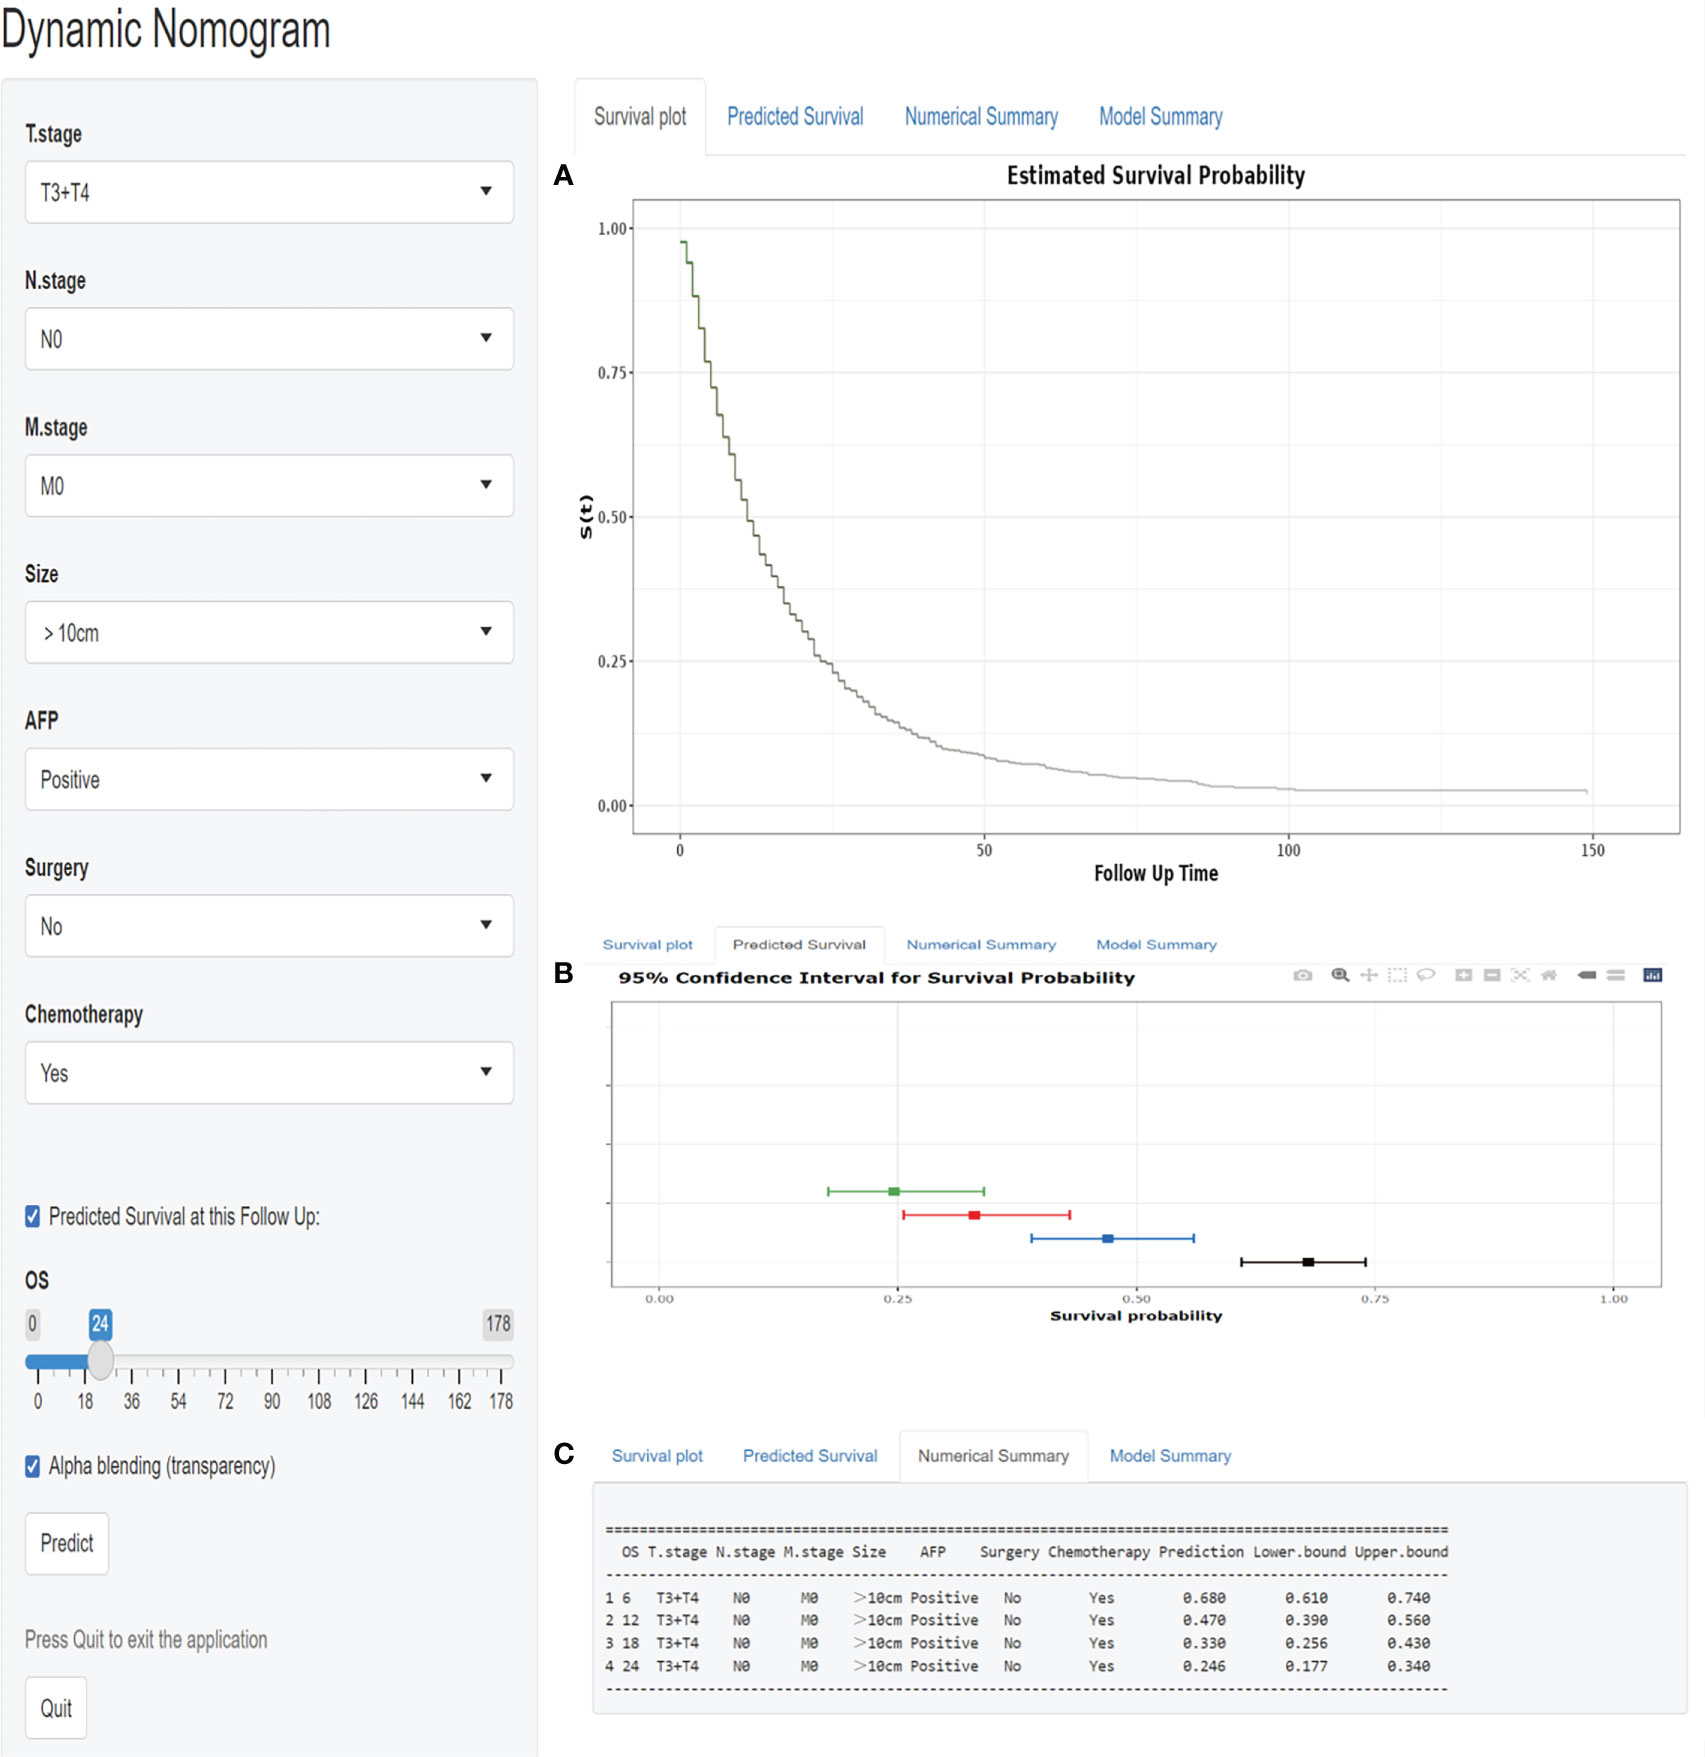The height and width of the screenshot is (1757, 1705).
Task: Click the OS slider maximum label 178
Action: tap(498, 1324)
